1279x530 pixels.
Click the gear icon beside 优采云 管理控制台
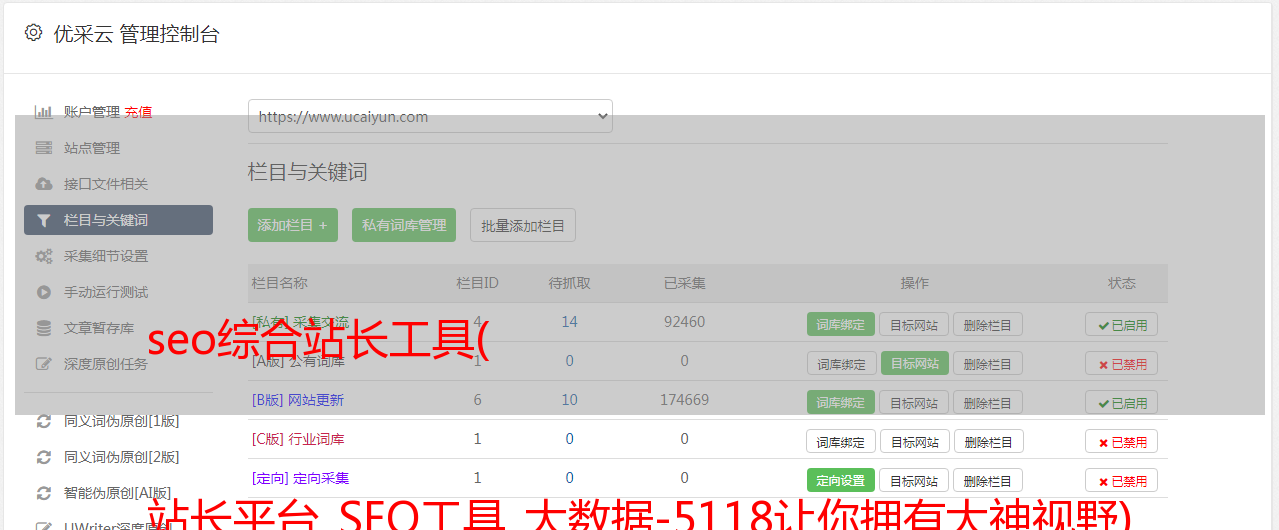tap(33, 33)
